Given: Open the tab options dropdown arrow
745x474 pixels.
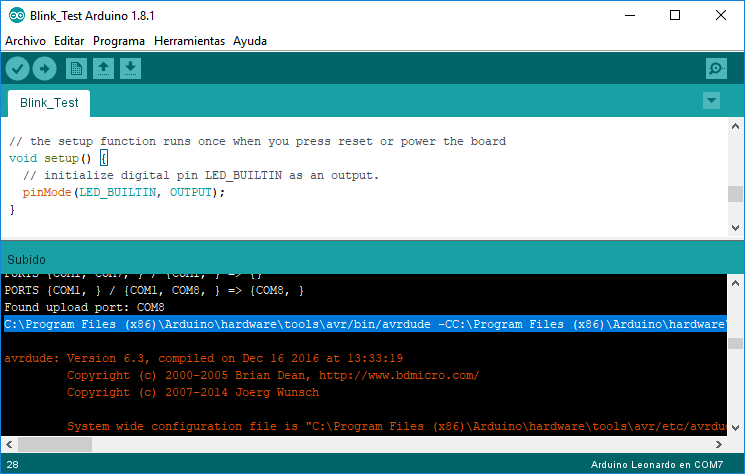Looking at the screenshot, I should (x=711, y=101).
